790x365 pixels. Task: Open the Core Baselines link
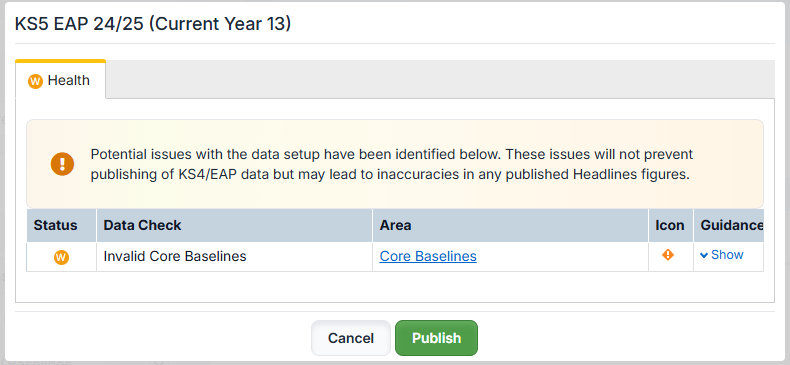click(428, 257)
